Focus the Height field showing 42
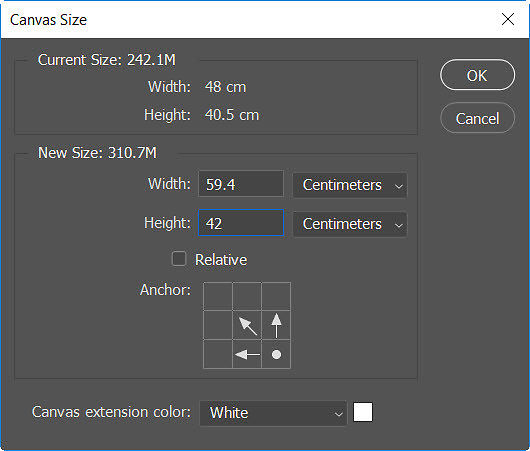Screen dimensions: 530x451 pyautogui.click(x=241, y=223)
